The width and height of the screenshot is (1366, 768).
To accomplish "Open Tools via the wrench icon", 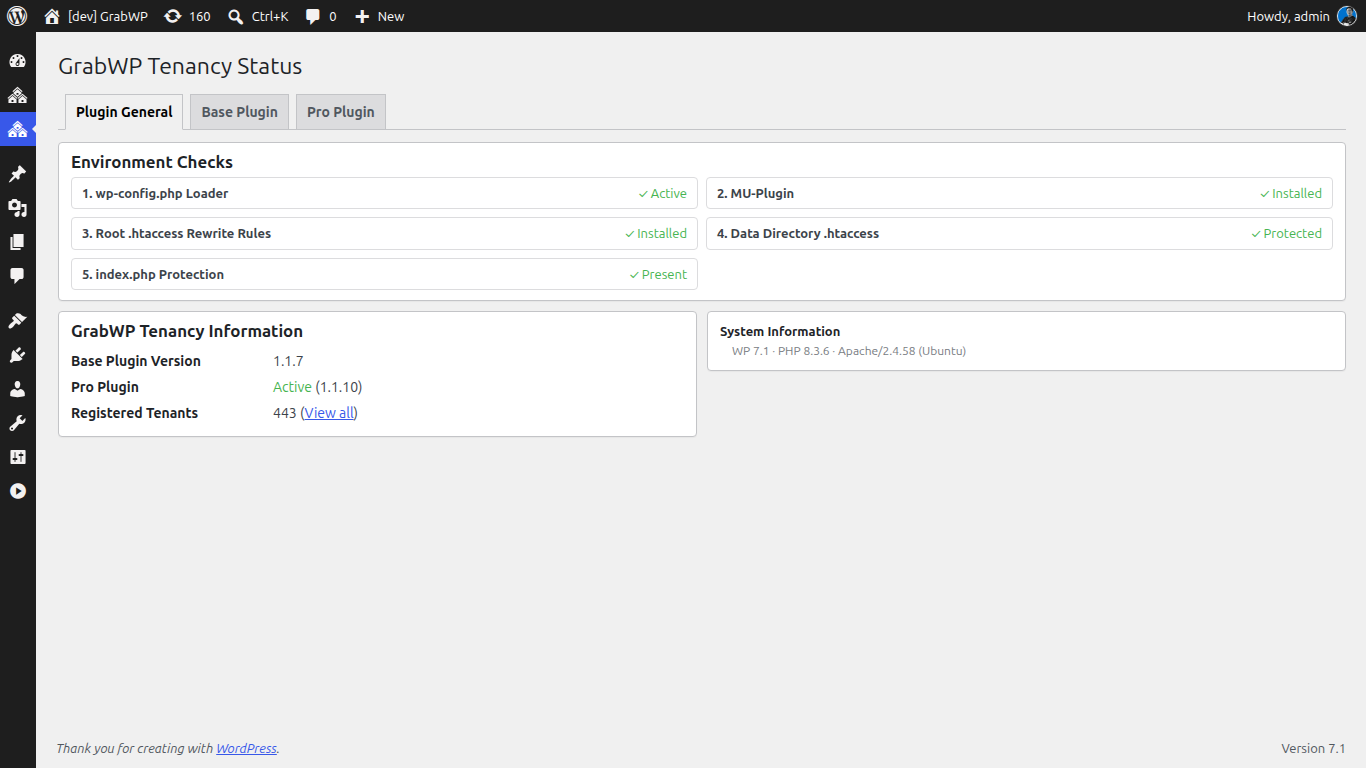I will (x=17, y=423).
